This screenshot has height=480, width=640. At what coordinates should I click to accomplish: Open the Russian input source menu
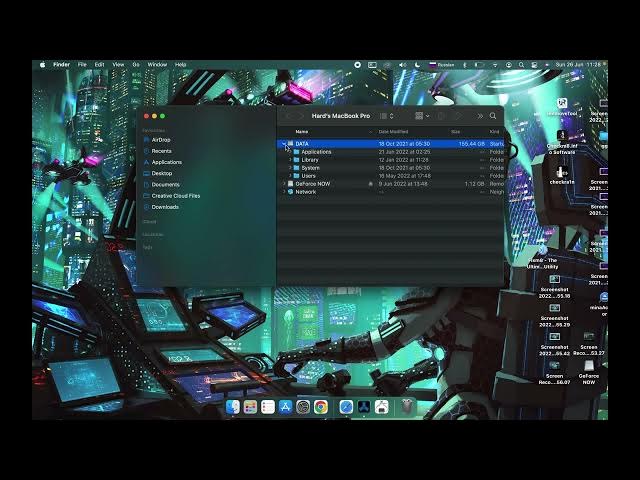[x=442, y=64]
